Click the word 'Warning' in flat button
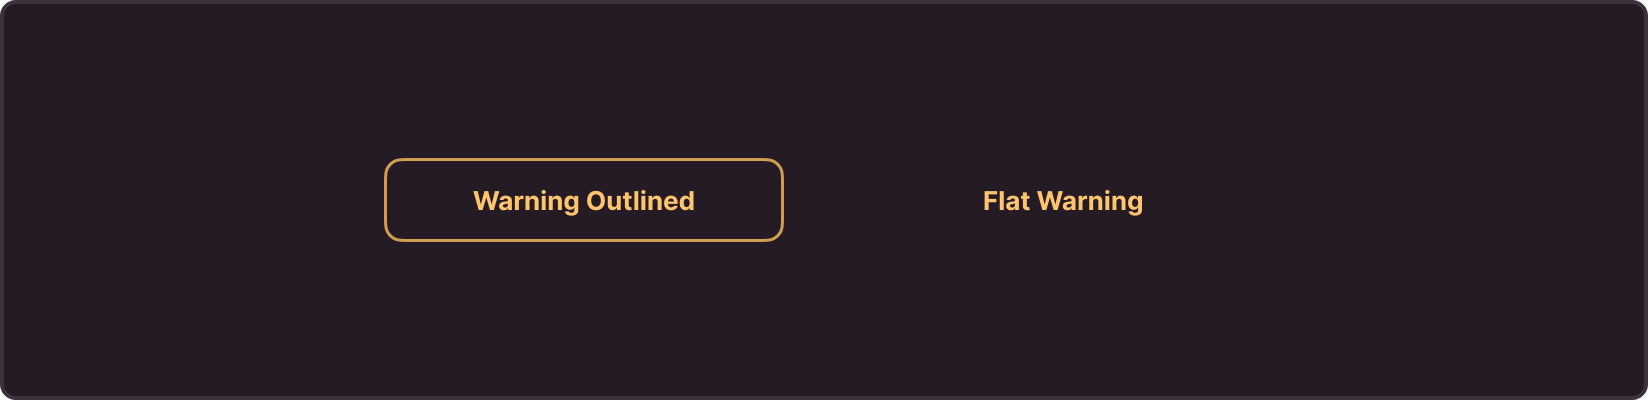 1090,202
